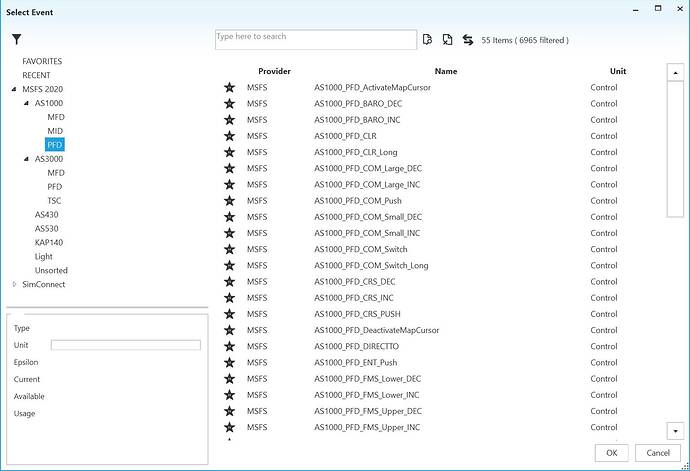This screenshot has height=471, width=690.
Task: Toggle favorite star for AS1000_PFD_CLR
Action: tap(229, 136)
